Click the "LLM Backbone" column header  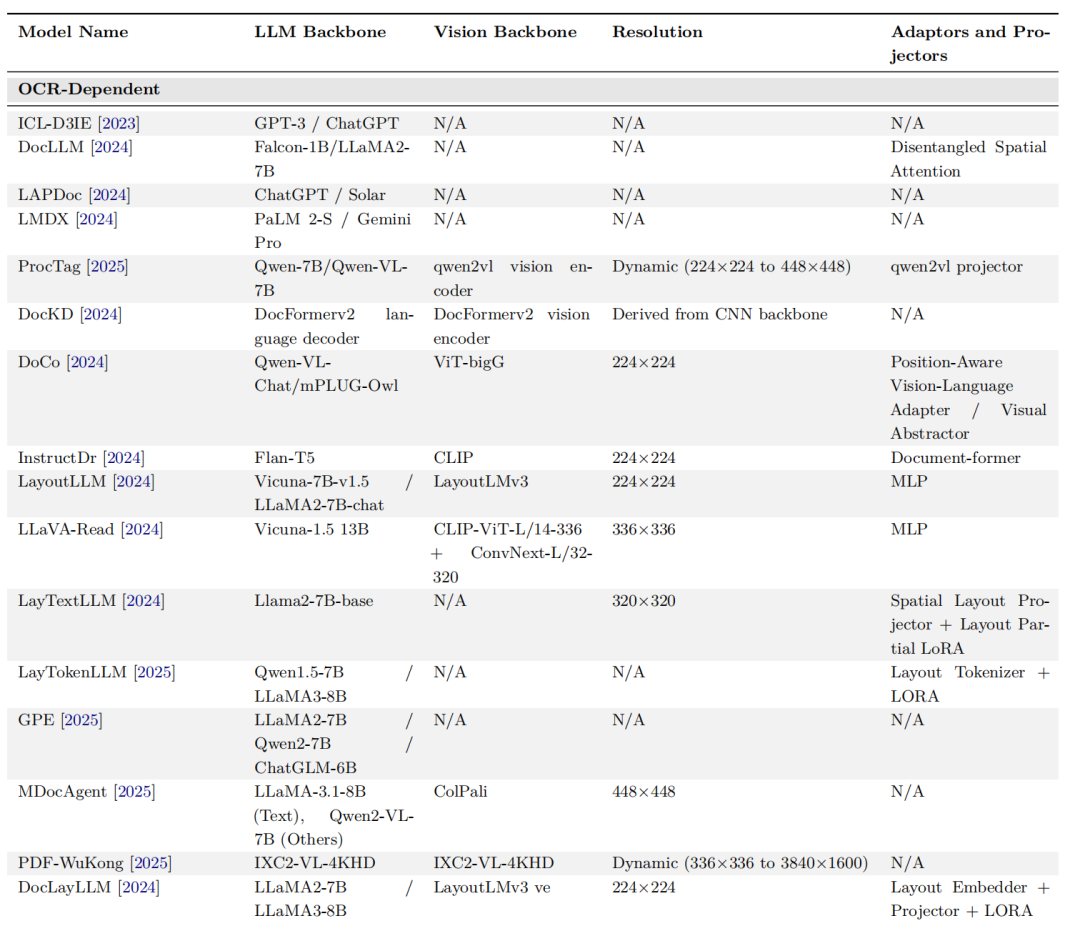pos(320,32)
